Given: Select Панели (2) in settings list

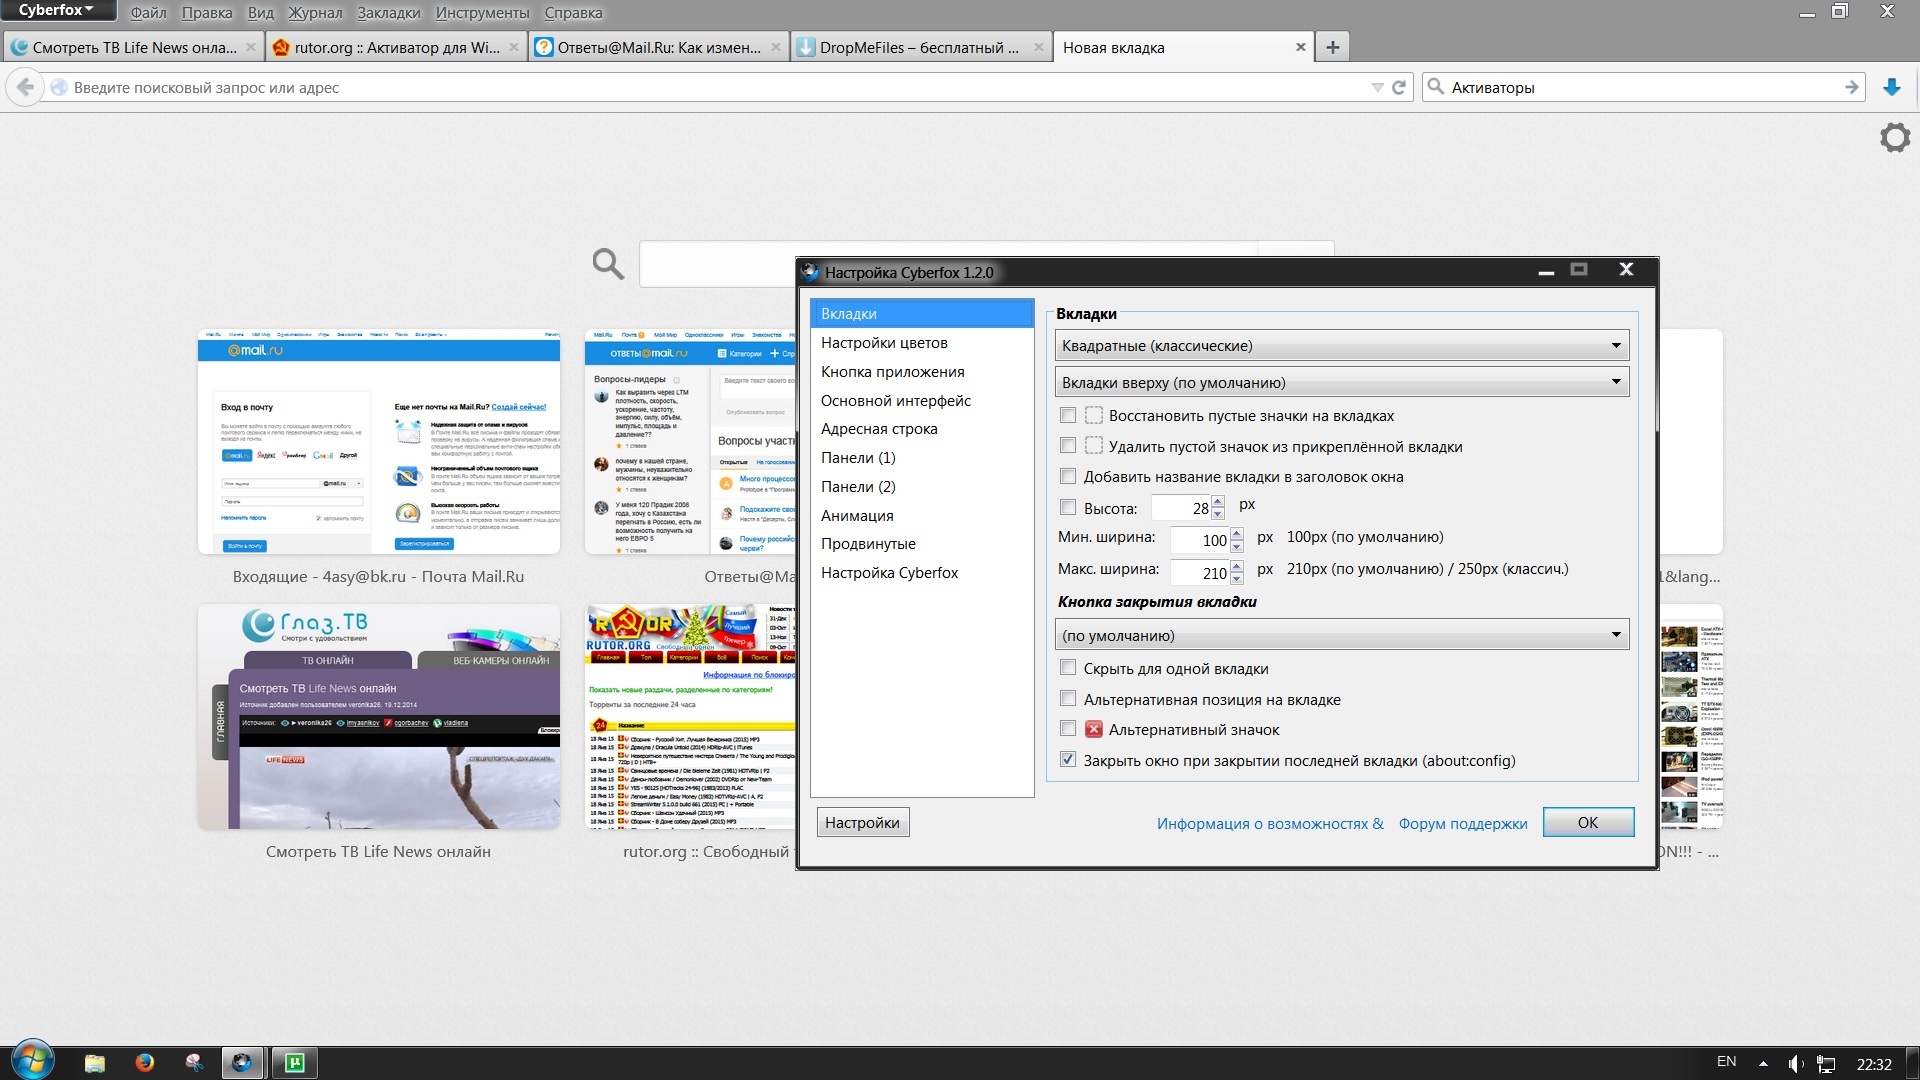Looking at the screenshot, I should (922, 487).
